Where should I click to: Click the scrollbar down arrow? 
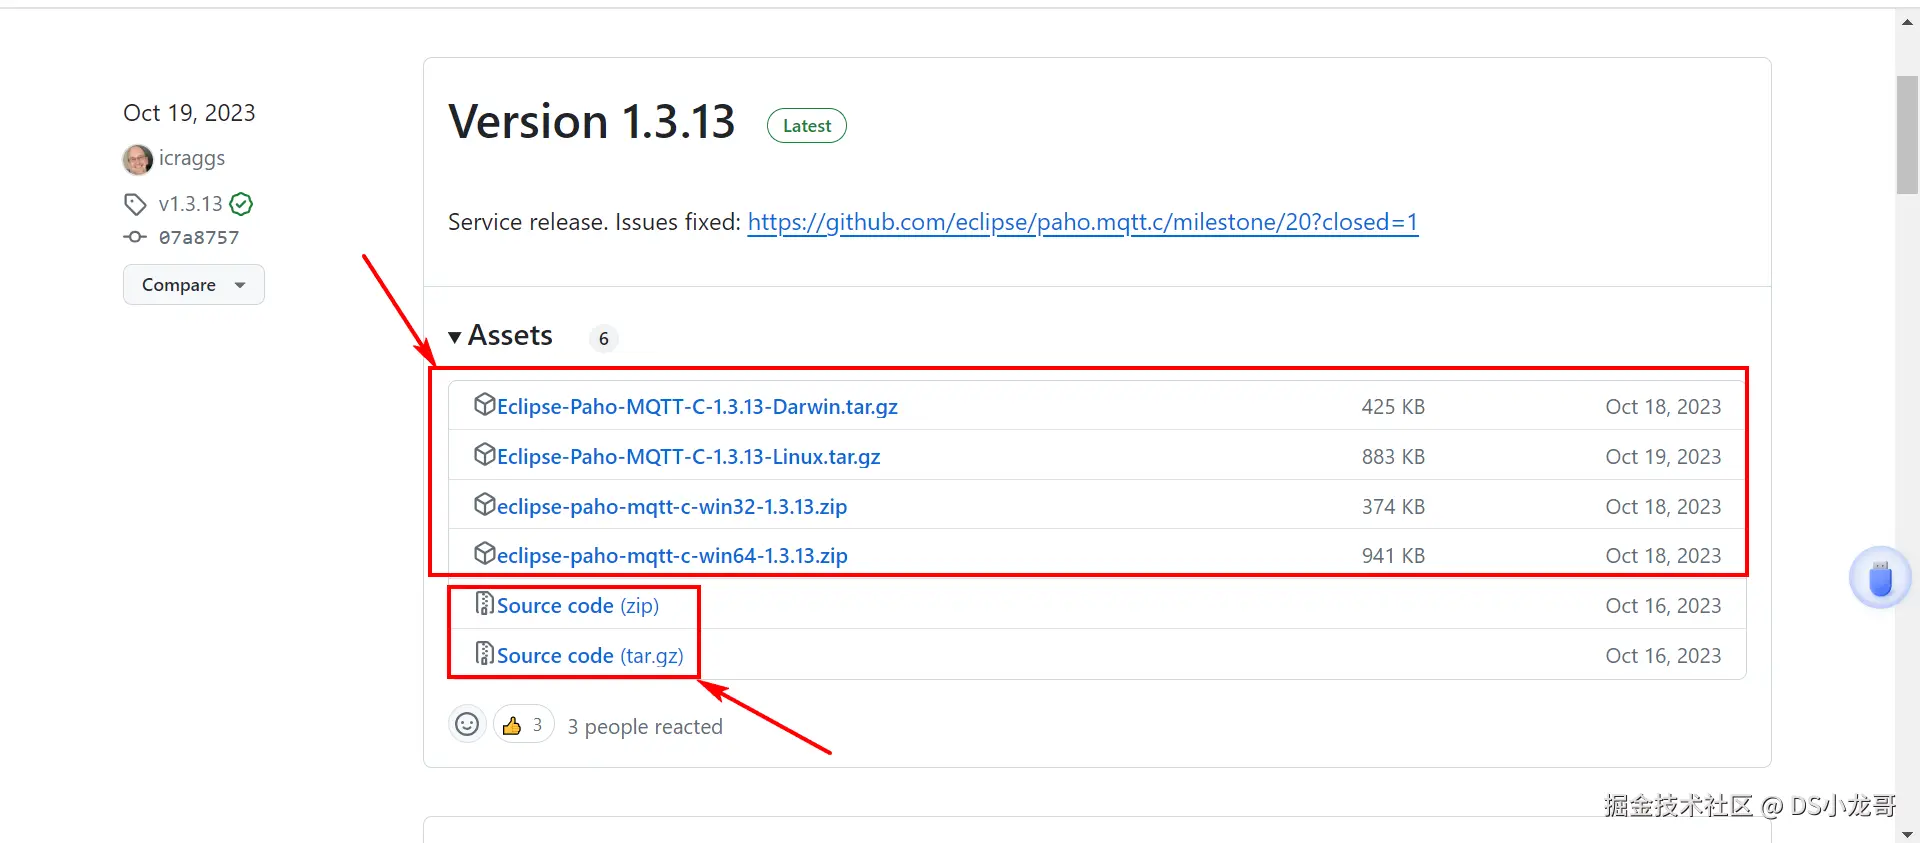[x=1907, y=833]
